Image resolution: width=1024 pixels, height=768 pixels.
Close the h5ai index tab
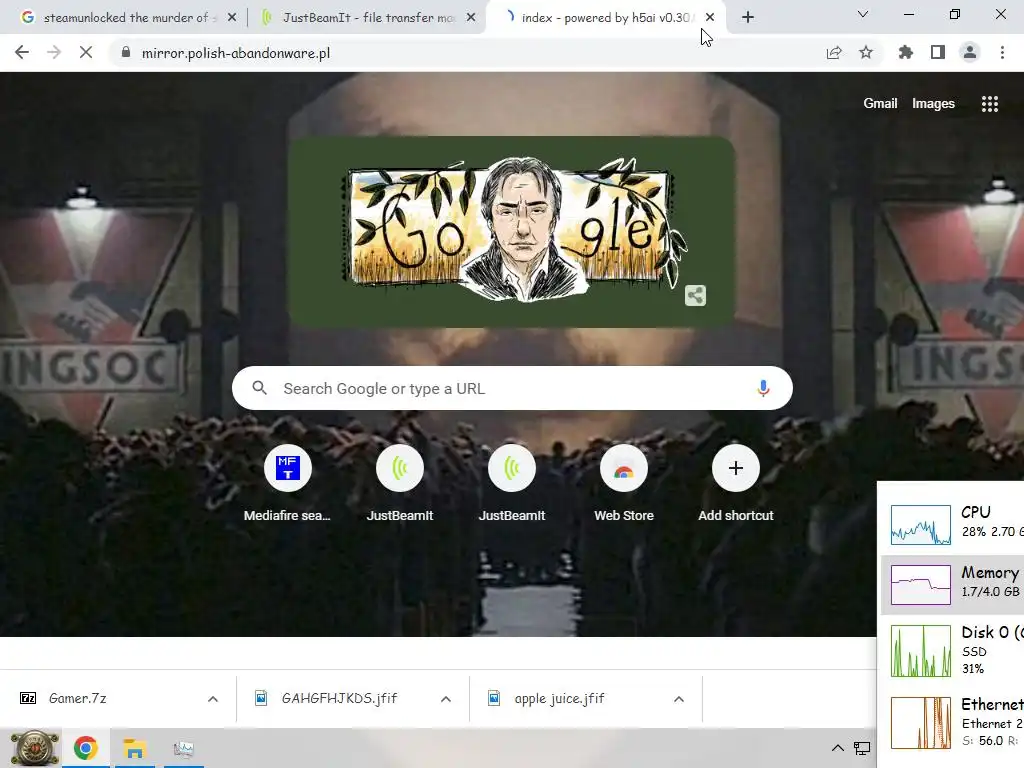tap(710, 18)
